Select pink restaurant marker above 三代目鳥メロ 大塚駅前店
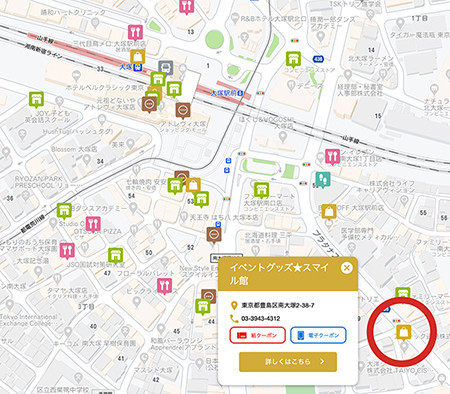Screen dimensions: 450x394 coord(135,33)
